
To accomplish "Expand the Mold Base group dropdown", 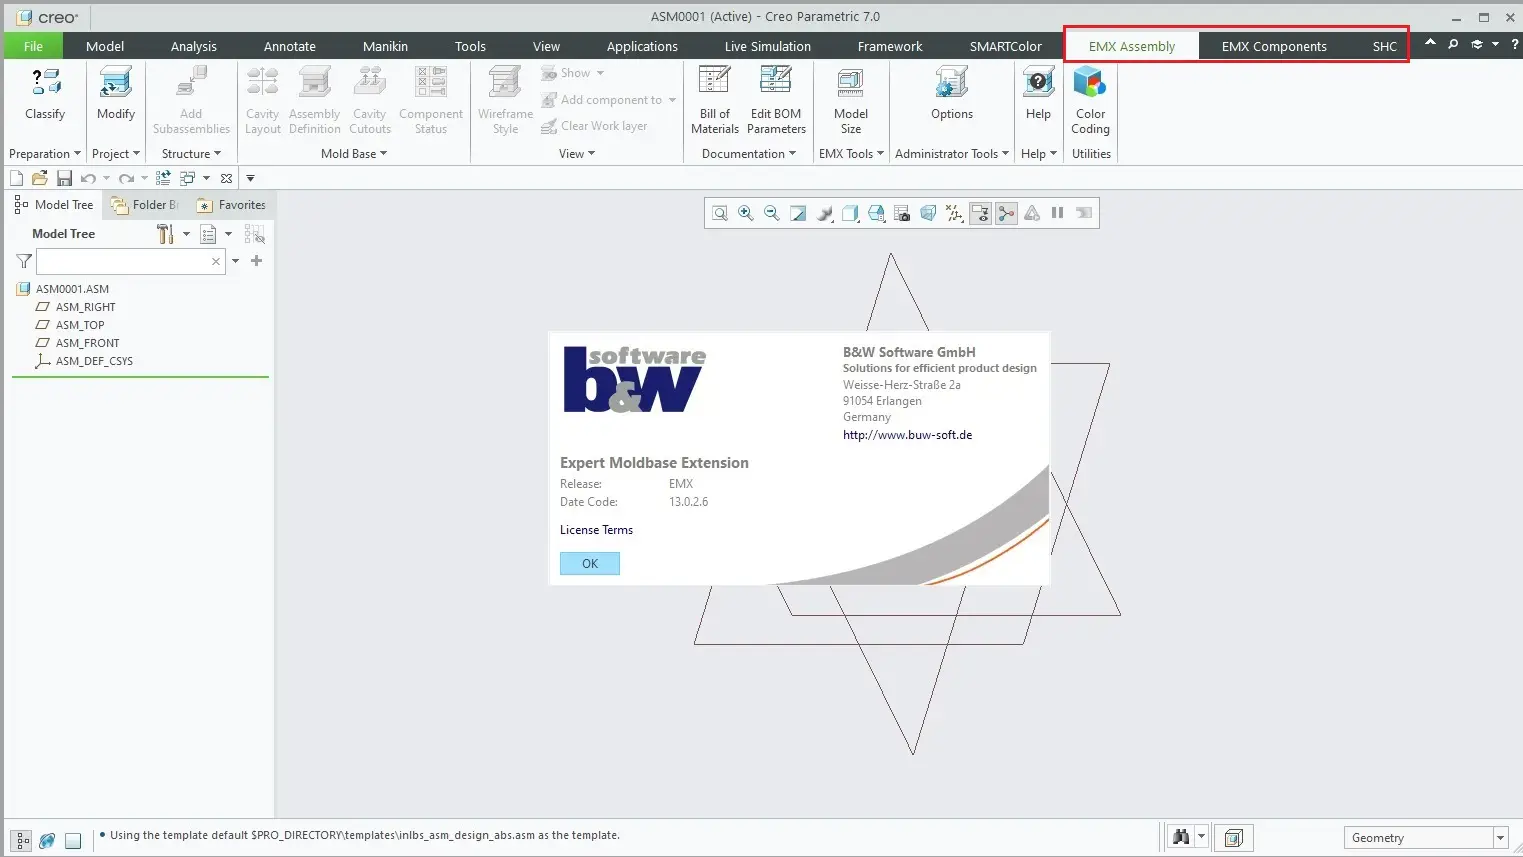I will 354,154.
